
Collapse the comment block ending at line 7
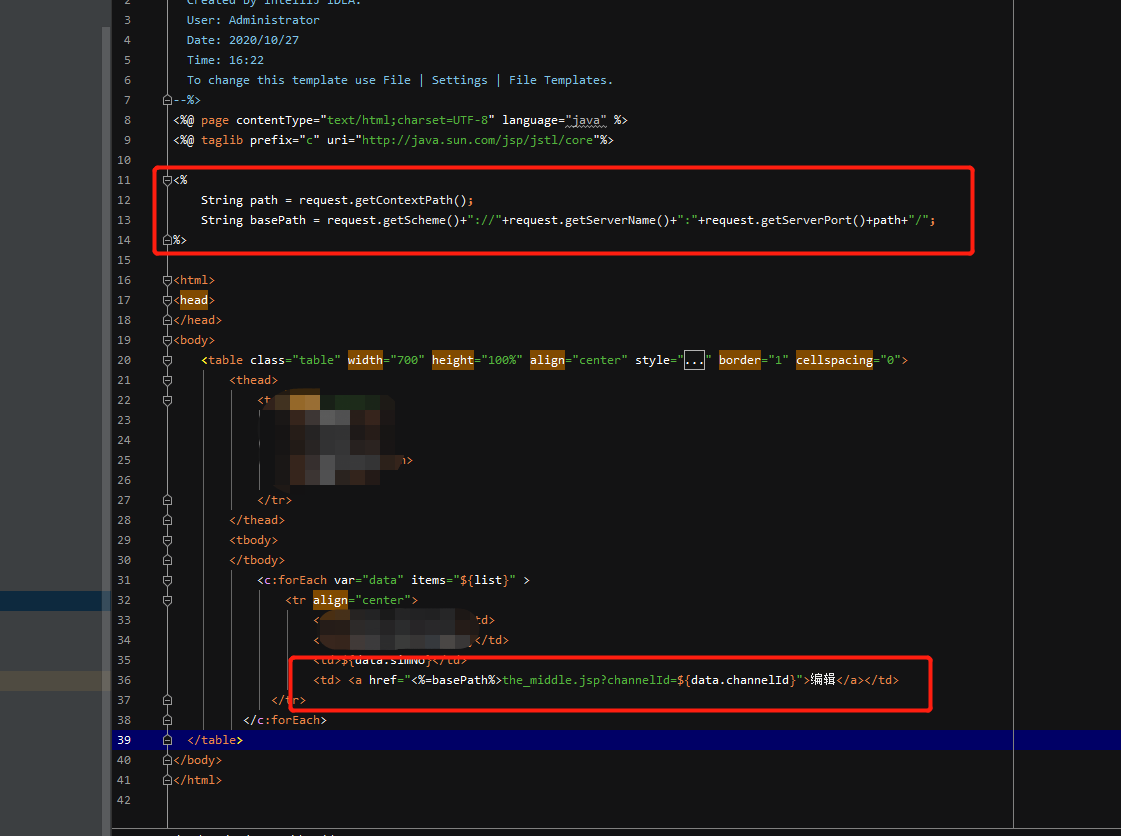click(x=167, y=100)
